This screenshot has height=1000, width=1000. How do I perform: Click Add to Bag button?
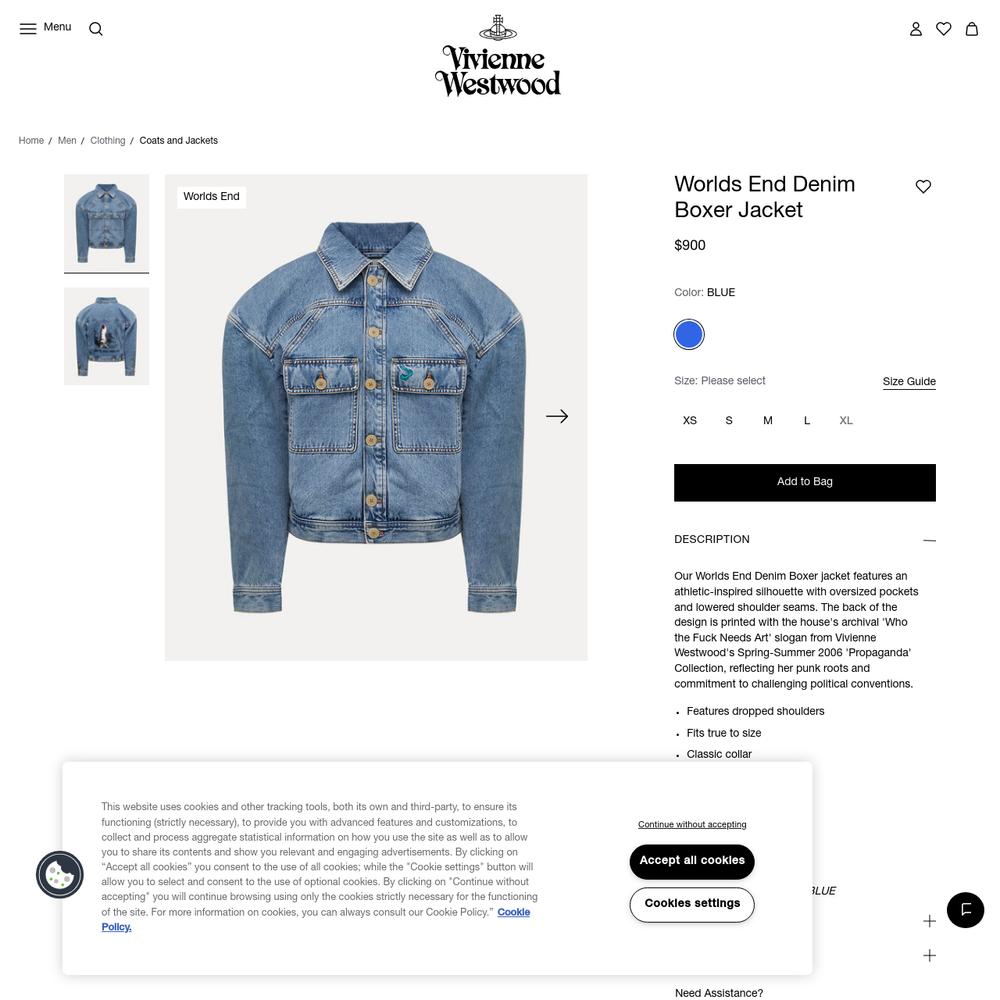click(x=805, y=482)
